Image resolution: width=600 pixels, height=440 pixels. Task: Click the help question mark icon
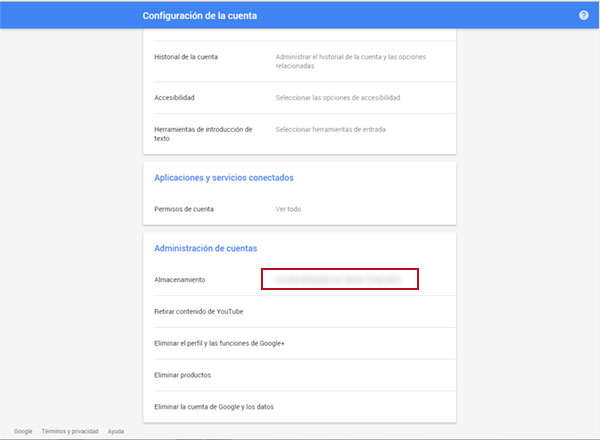point(584,16)
